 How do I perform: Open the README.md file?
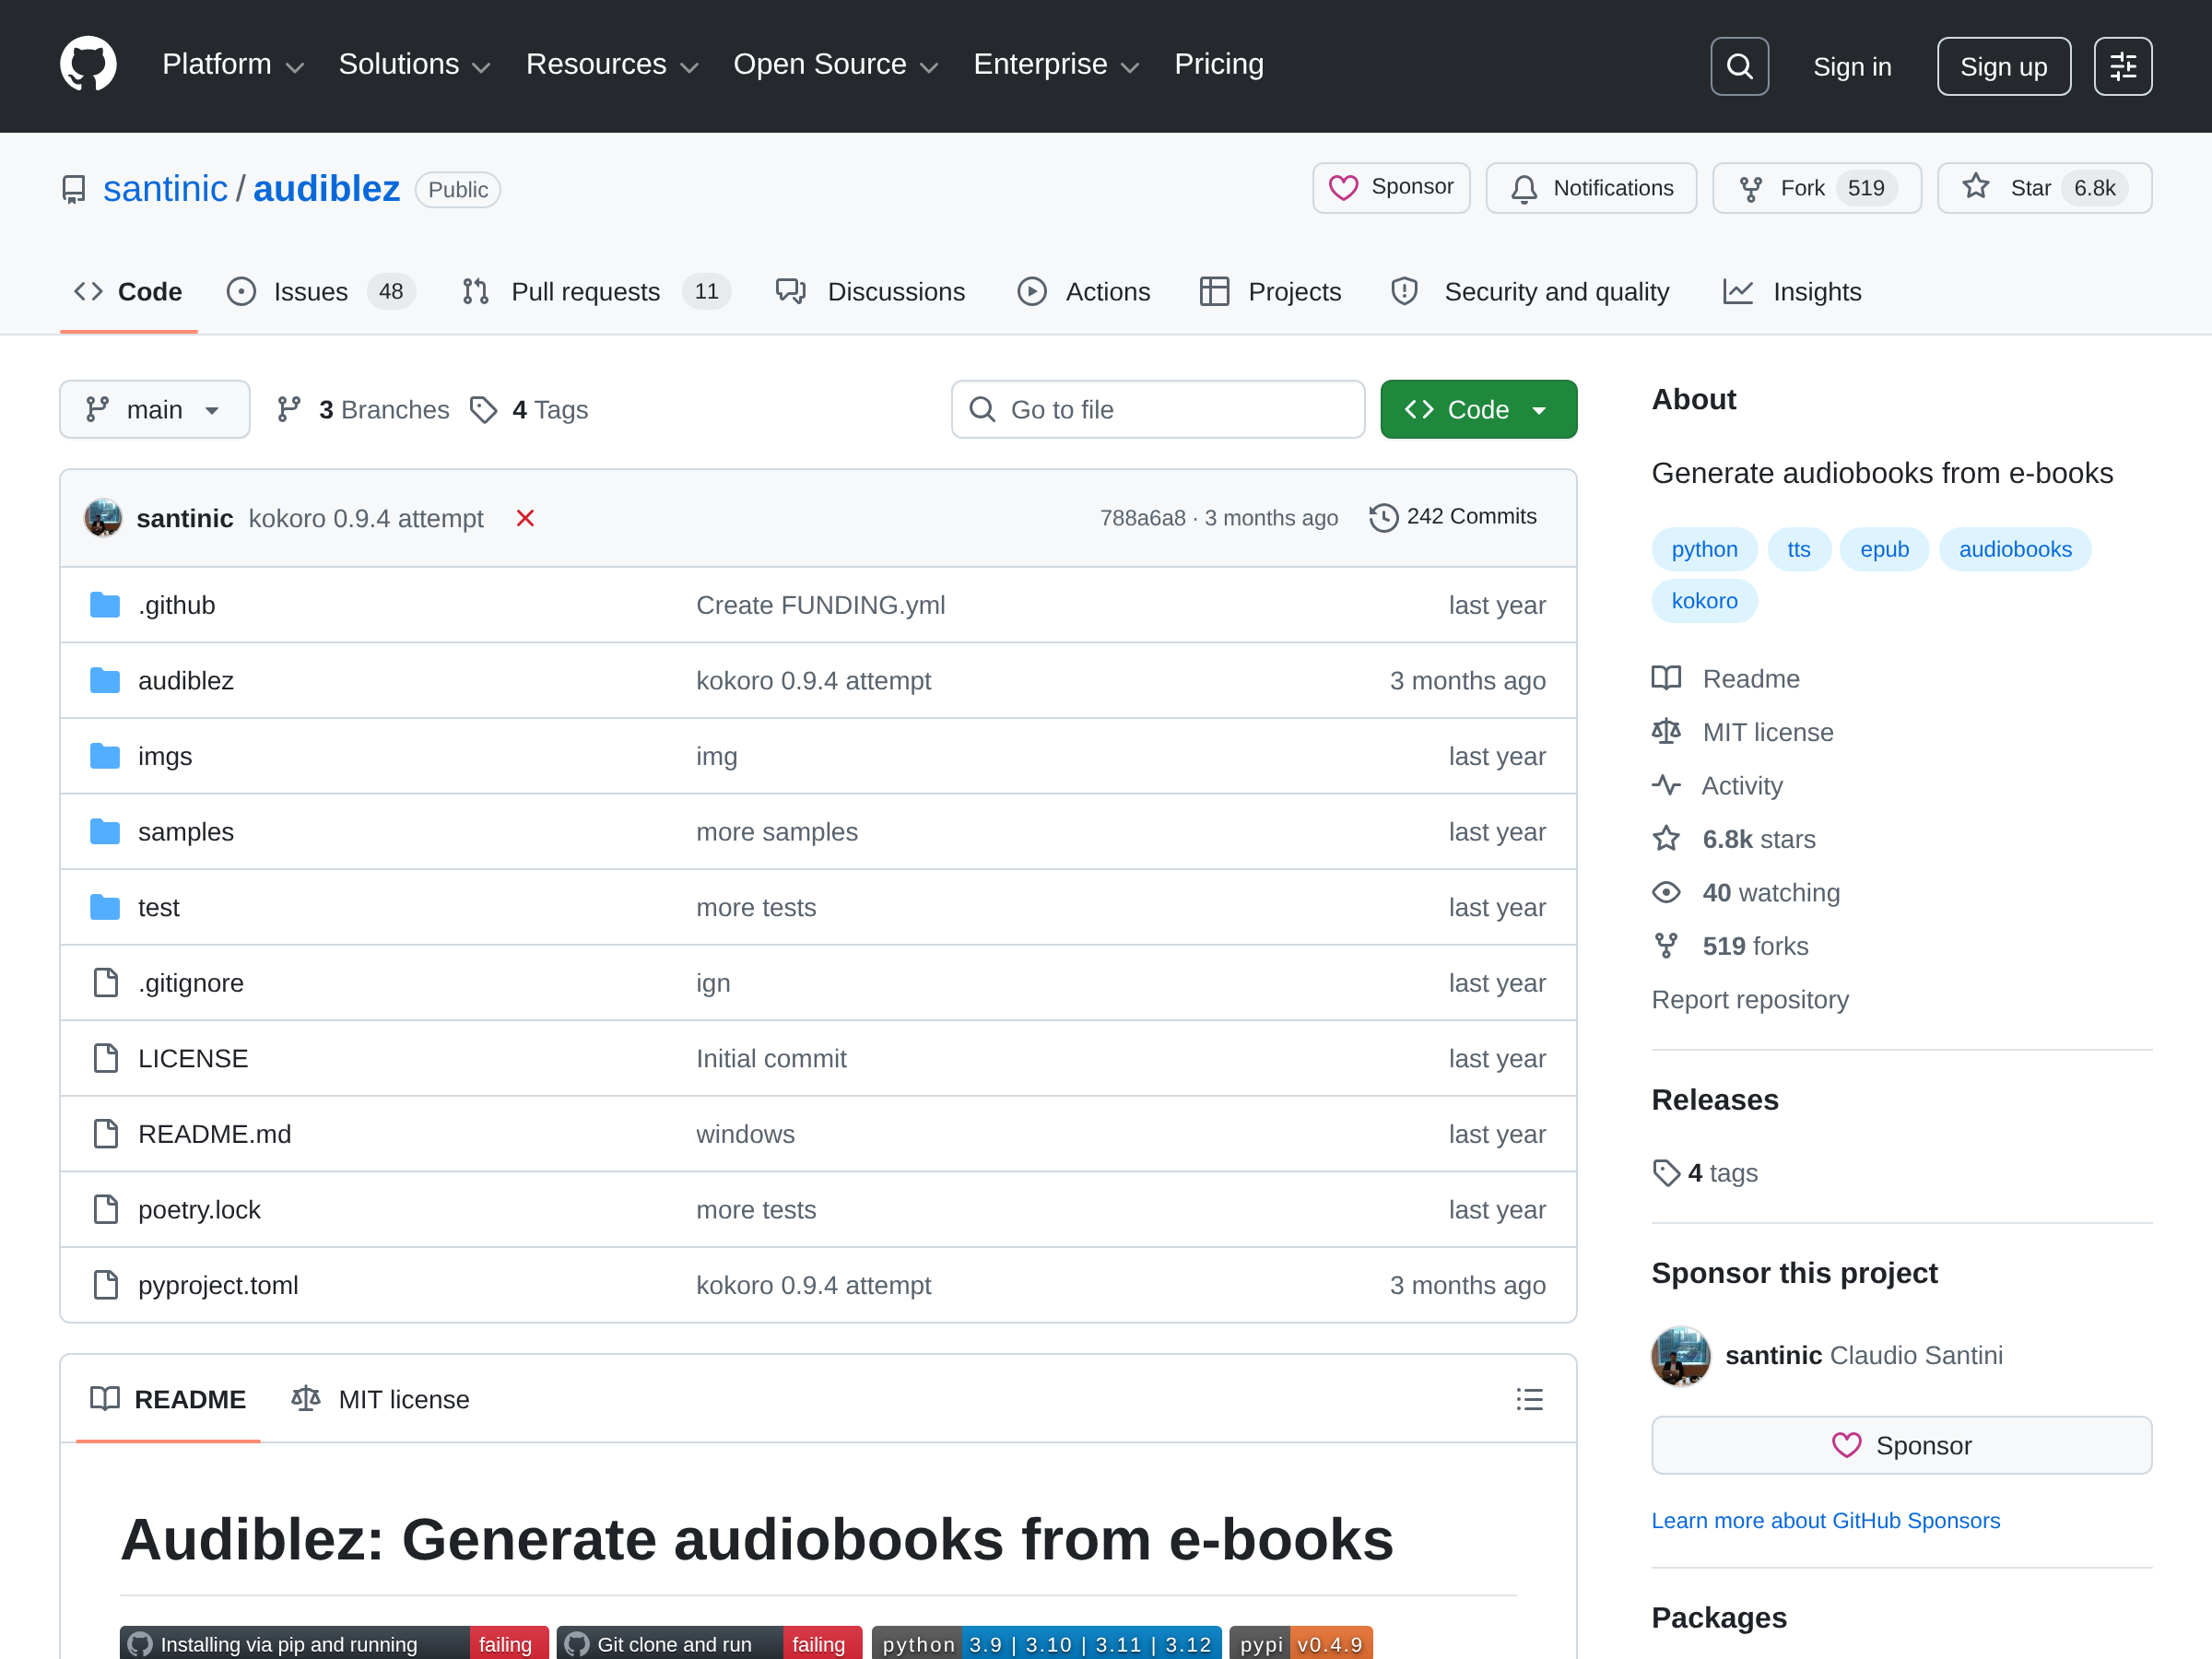[215, 1134]
